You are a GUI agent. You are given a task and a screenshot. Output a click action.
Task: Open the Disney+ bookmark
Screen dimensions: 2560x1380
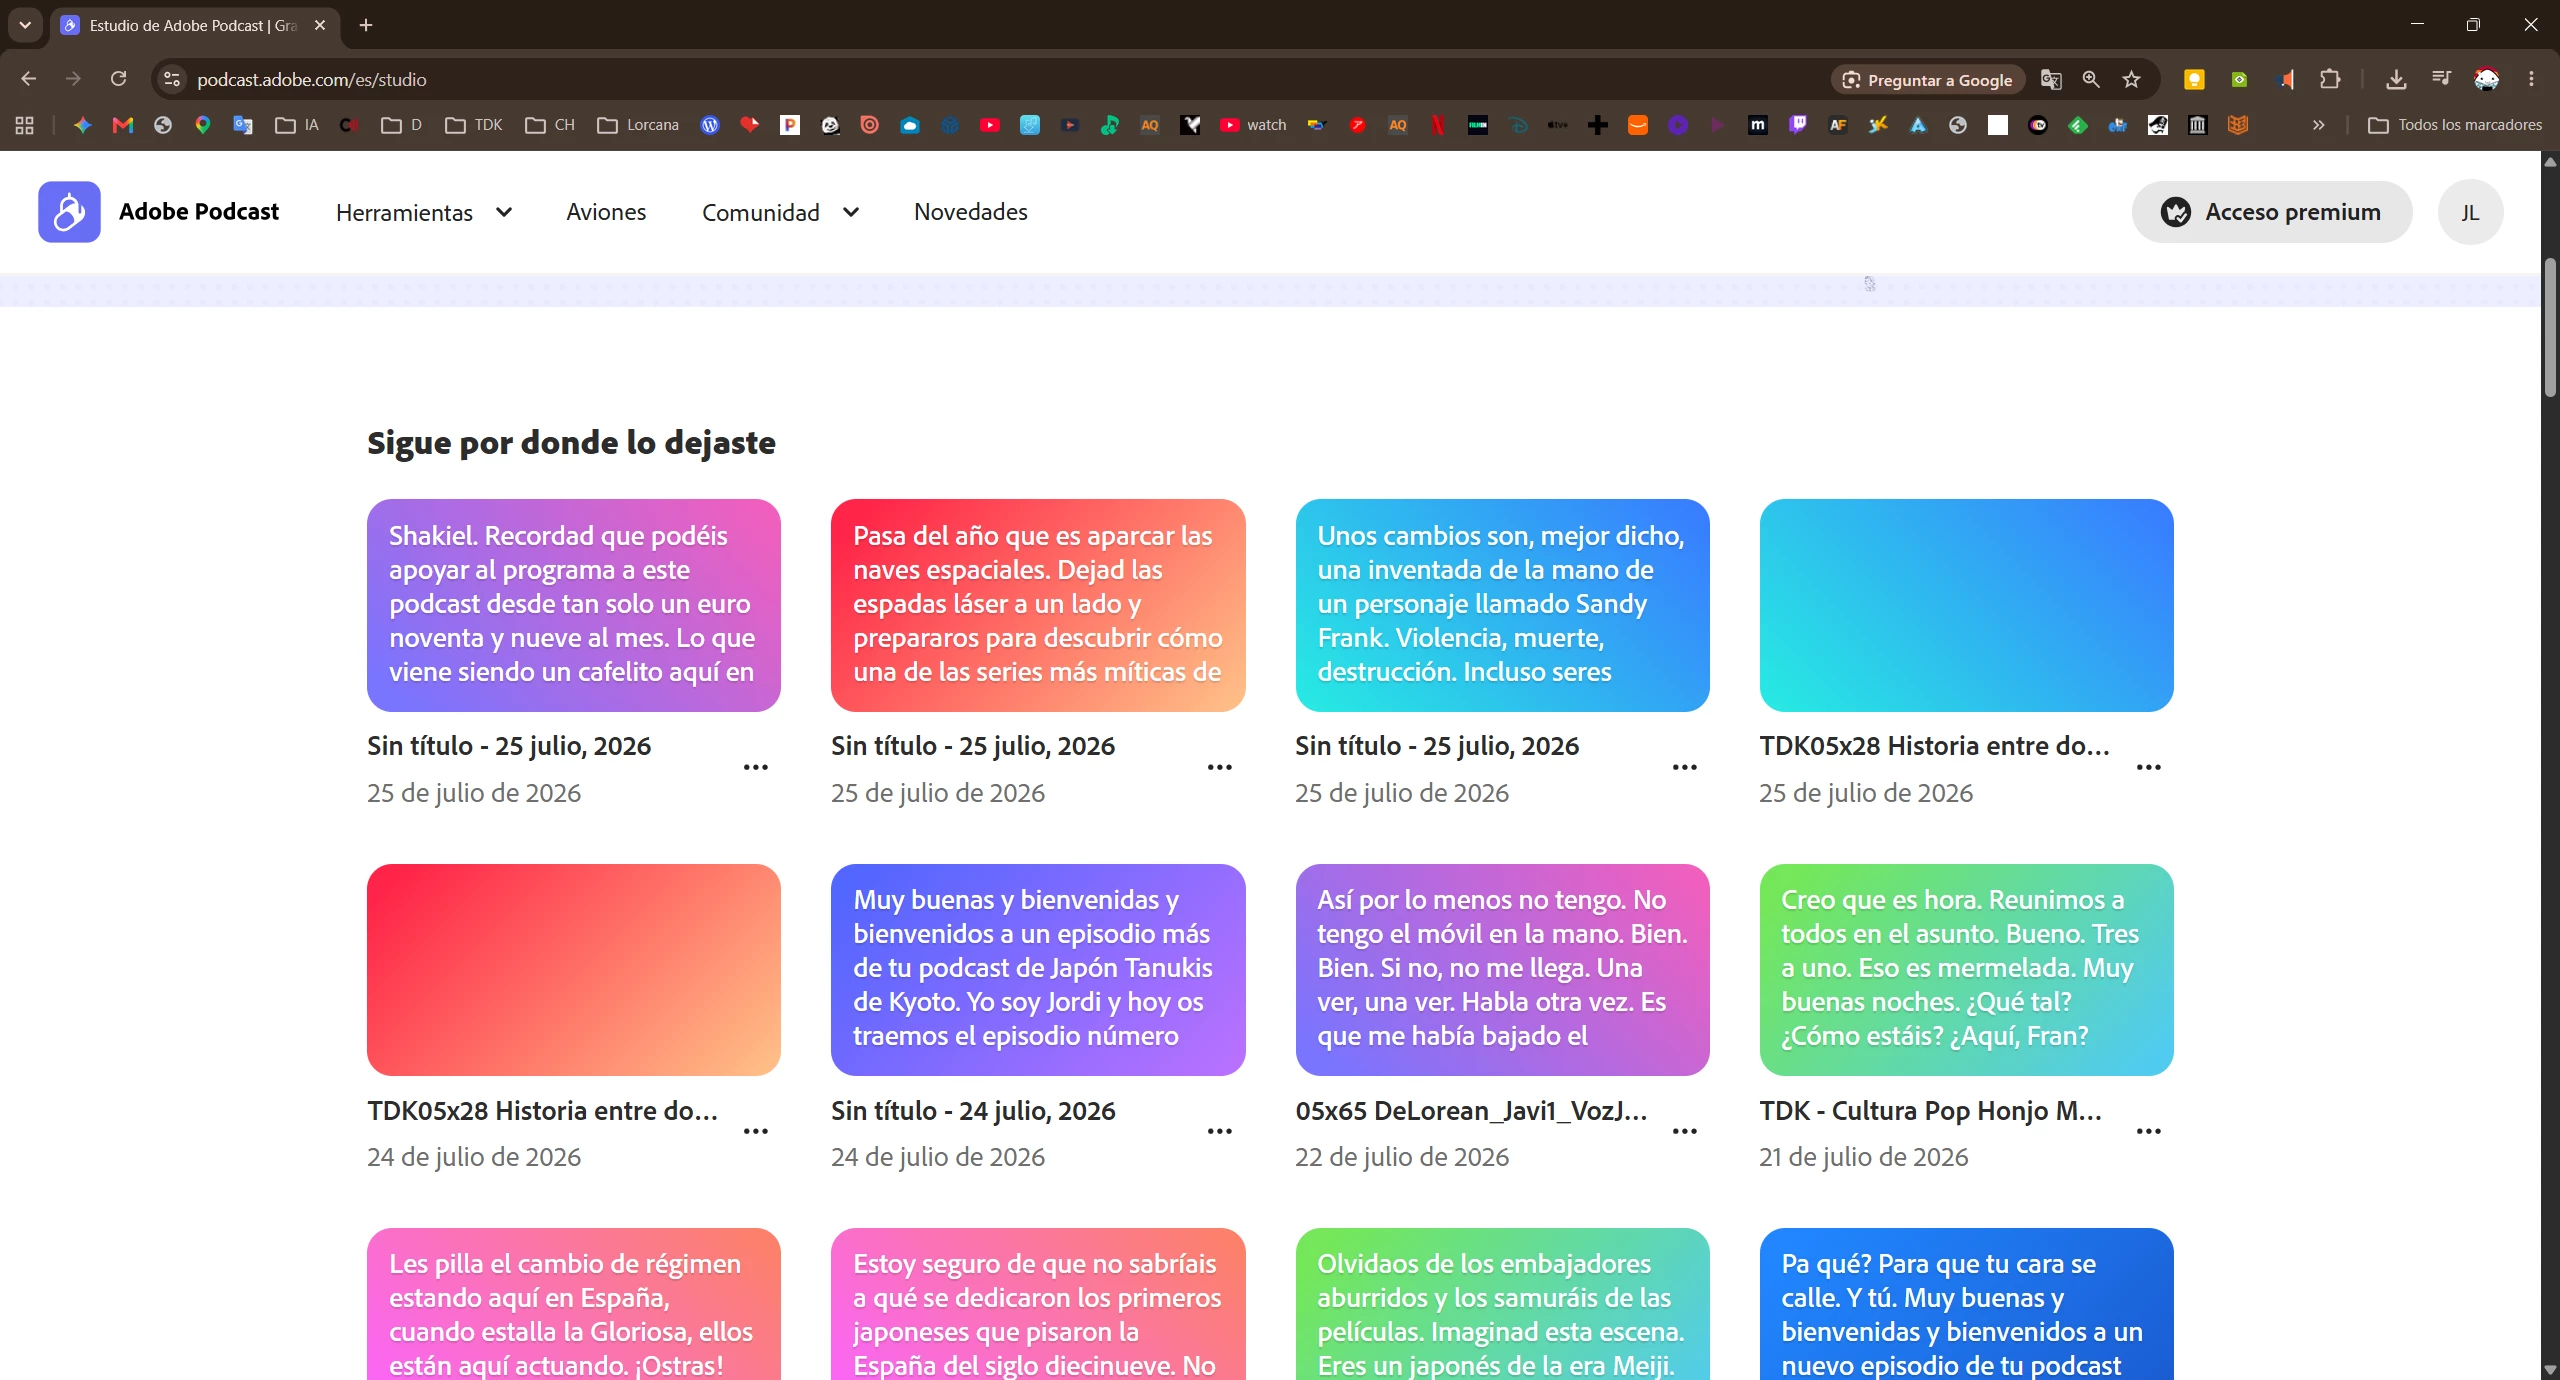1518,125
